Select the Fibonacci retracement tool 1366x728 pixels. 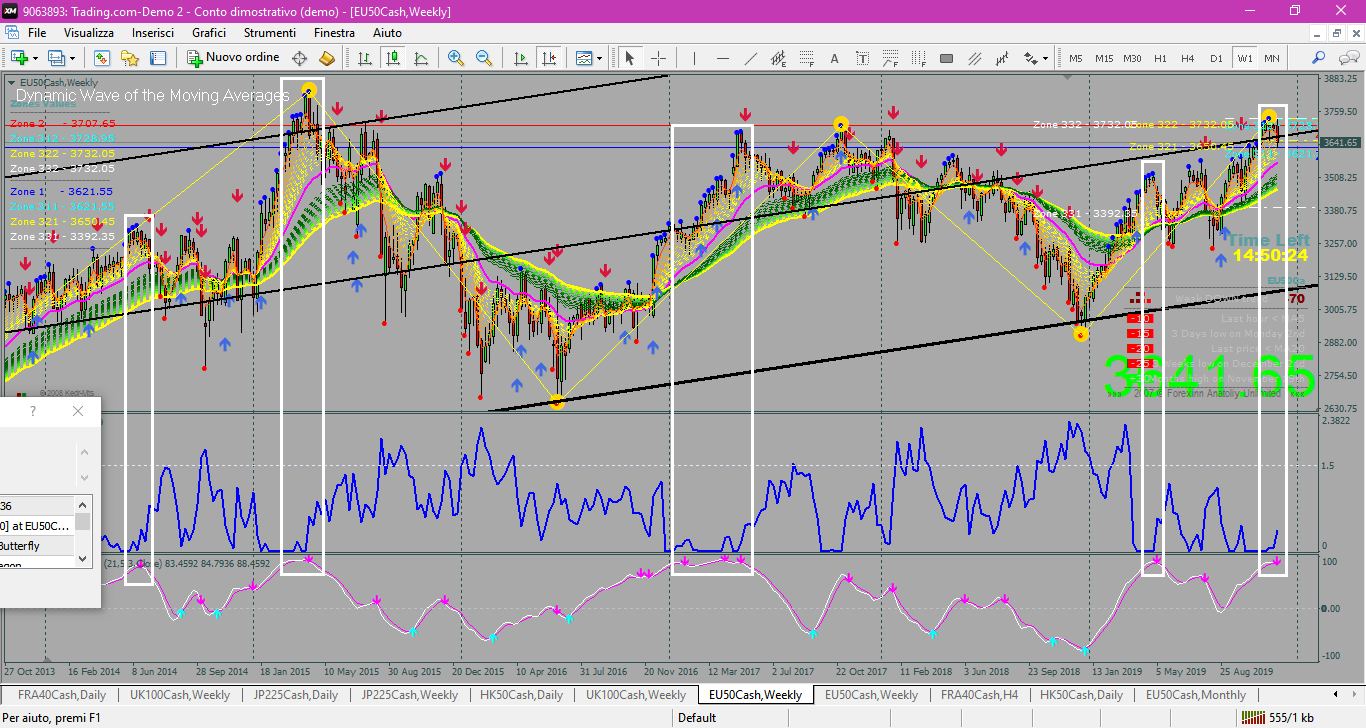pos(806,58)
